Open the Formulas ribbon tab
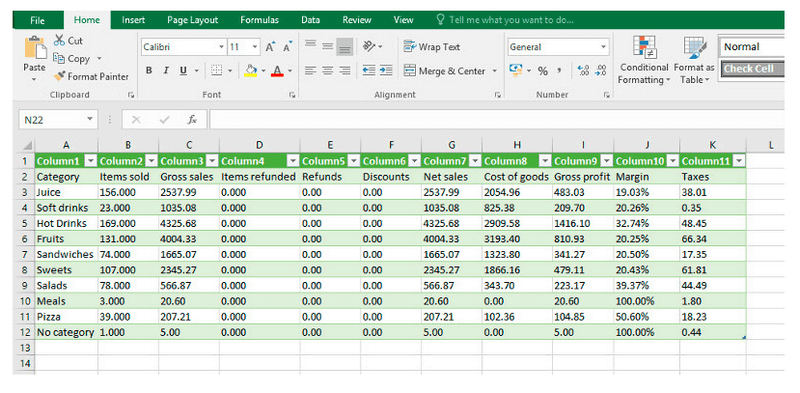 [260, 20]
